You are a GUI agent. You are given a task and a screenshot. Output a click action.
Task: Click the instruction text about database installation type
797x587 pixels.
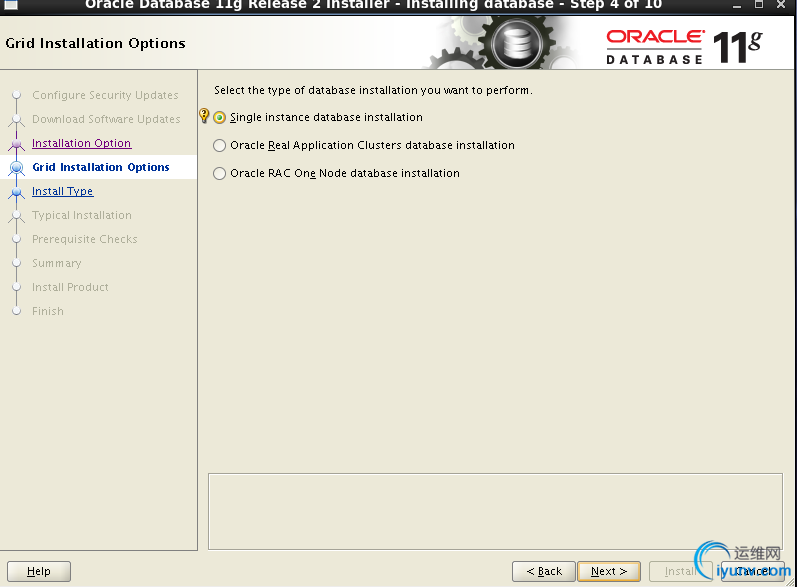(x=373, y=90)
